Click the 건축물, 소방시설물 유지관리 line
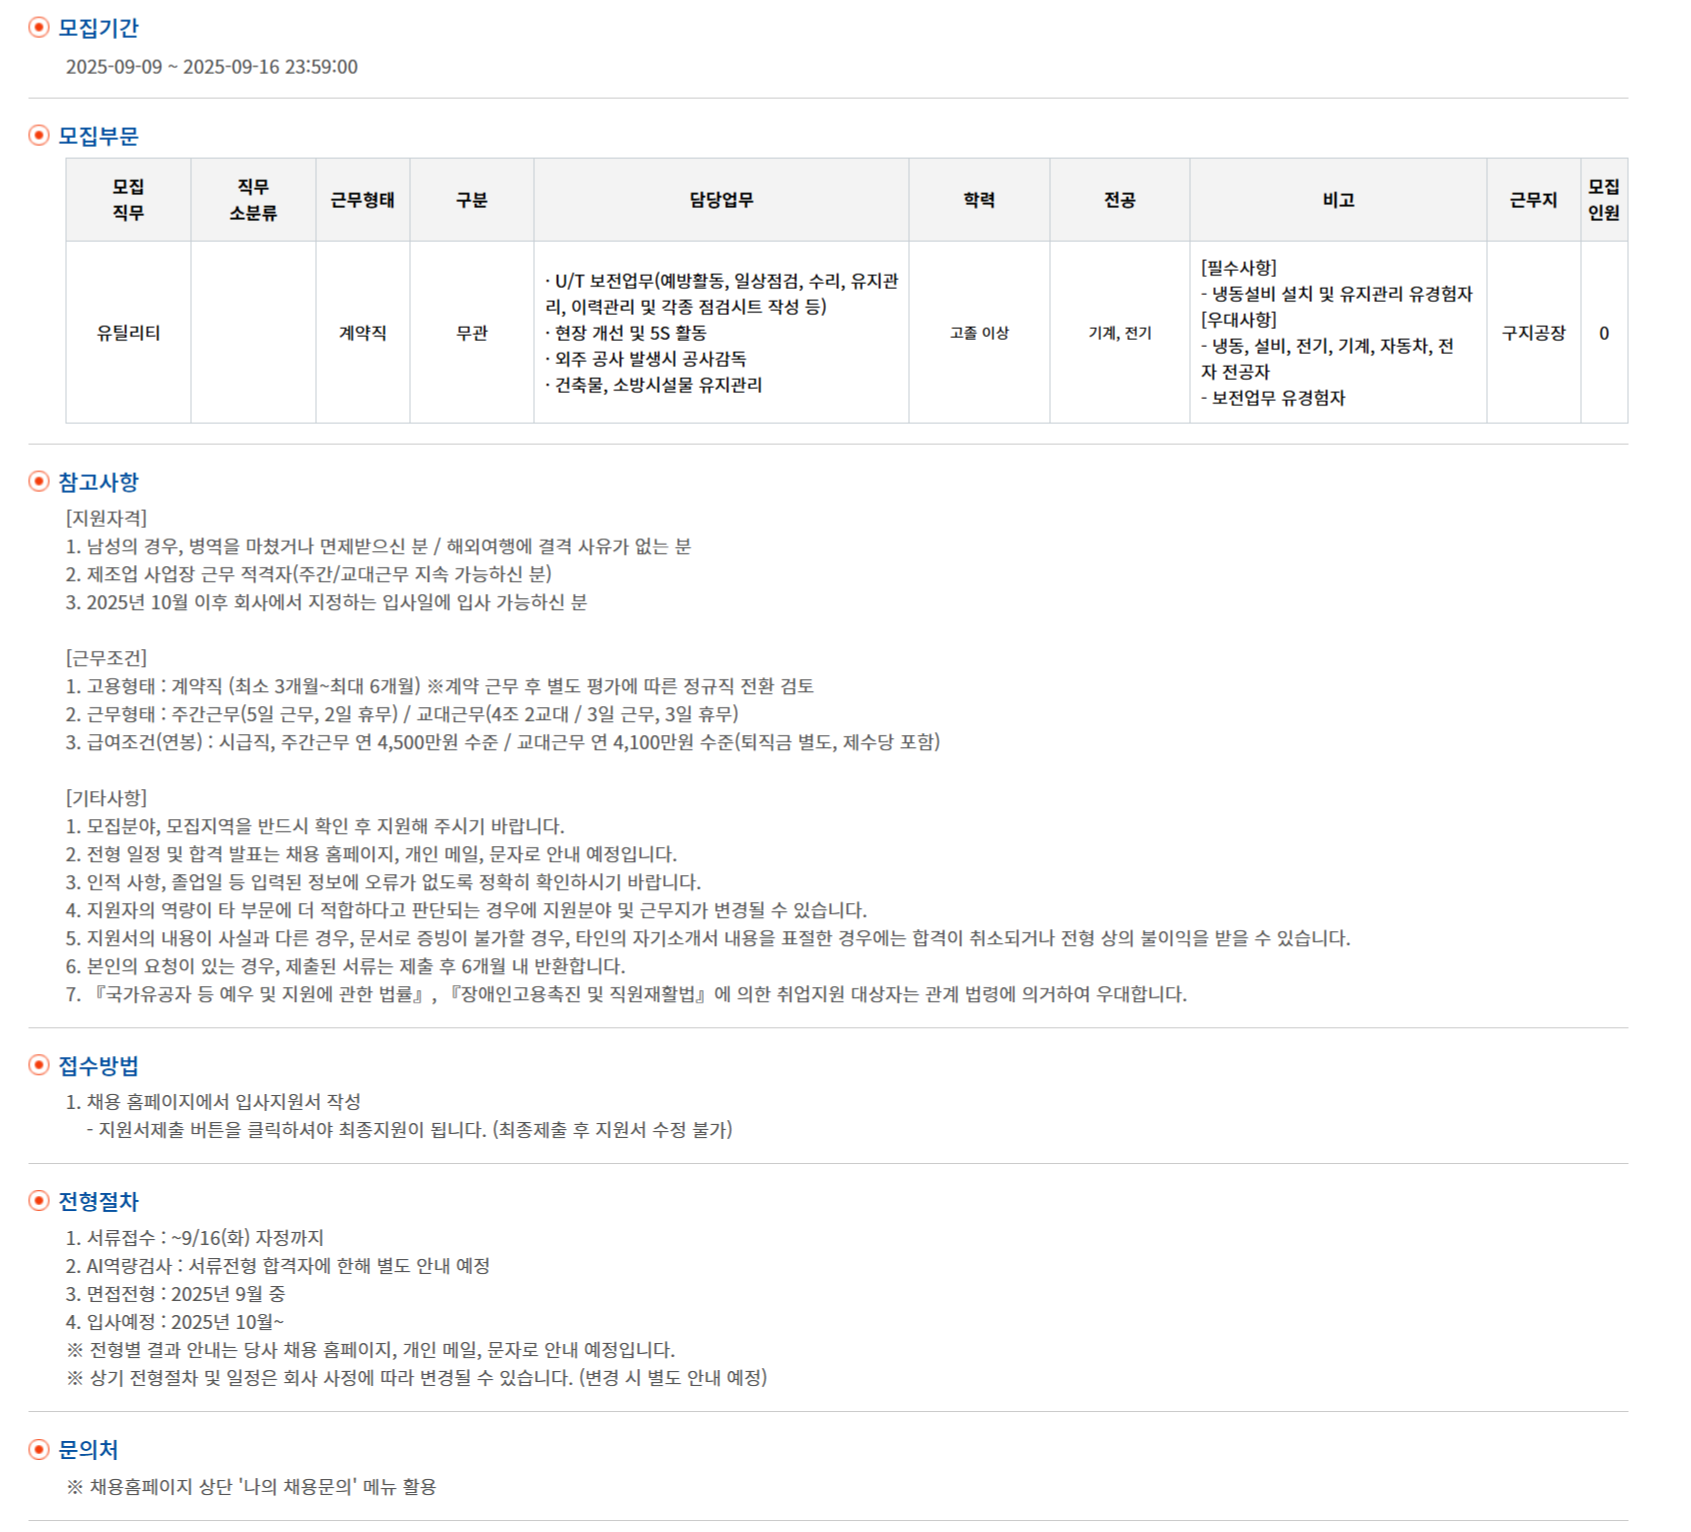 click(654, 385)
